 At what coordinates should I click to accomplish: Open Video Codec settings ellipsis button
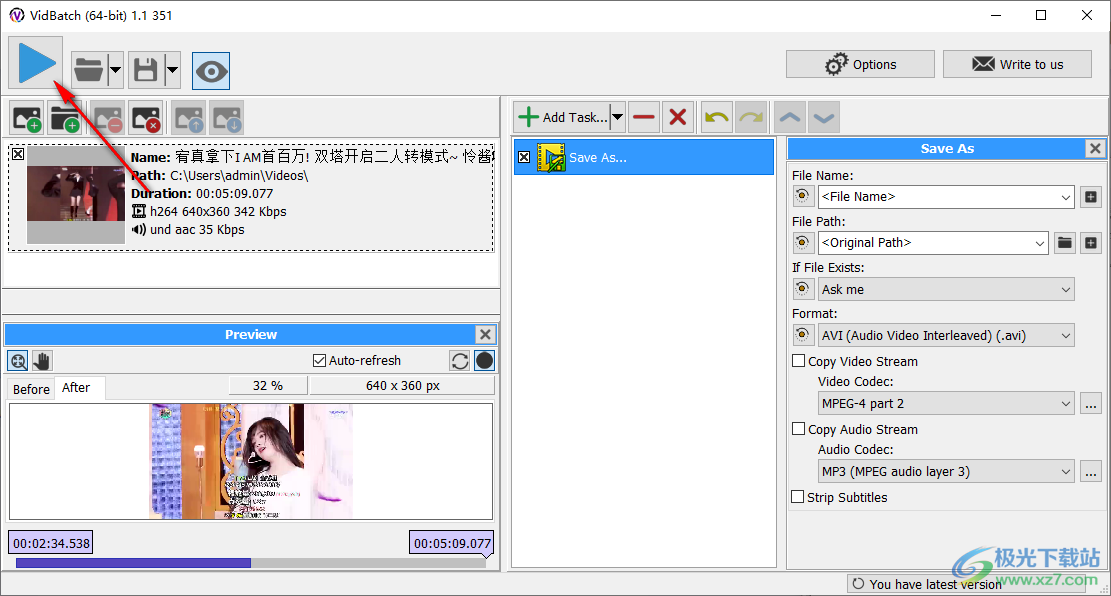click(x=1091, y=404)
